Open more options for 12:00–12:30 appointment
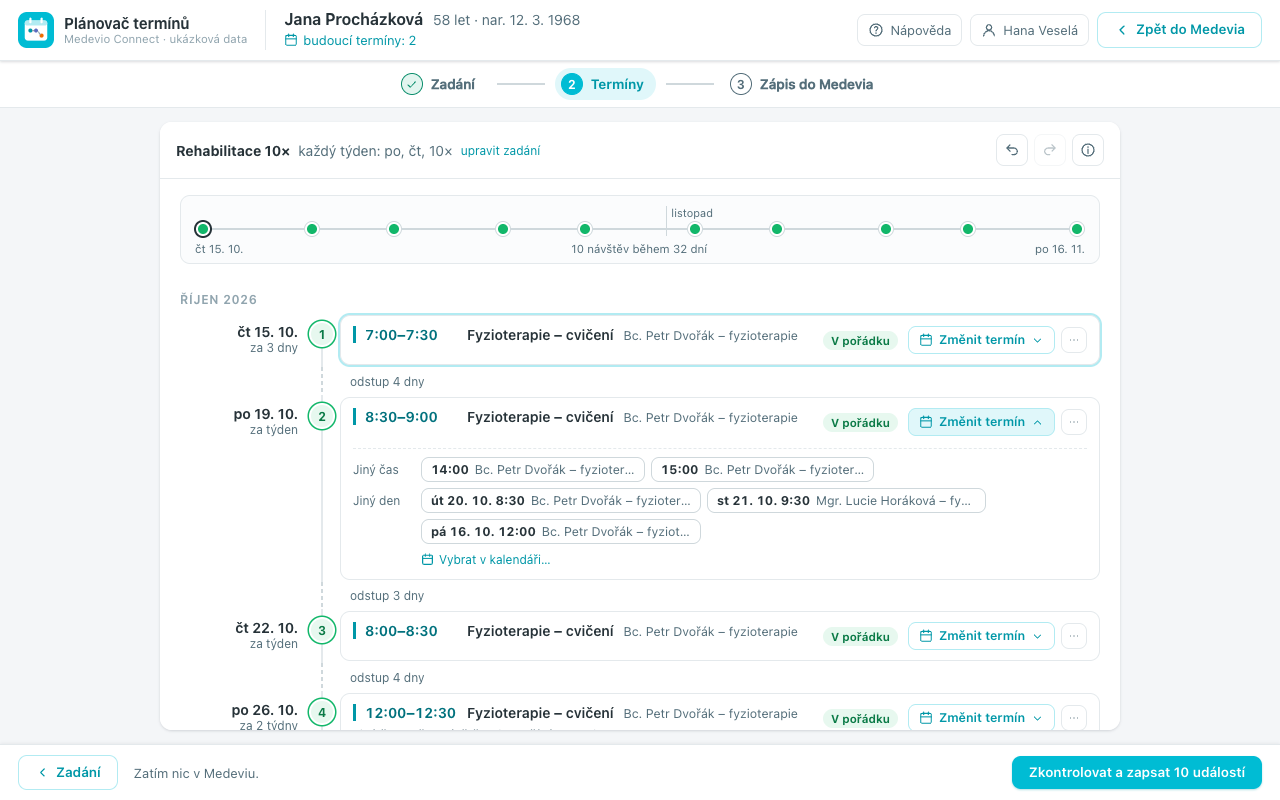Viewport: 1280px width, 800px height. [x=1074, y=718]
